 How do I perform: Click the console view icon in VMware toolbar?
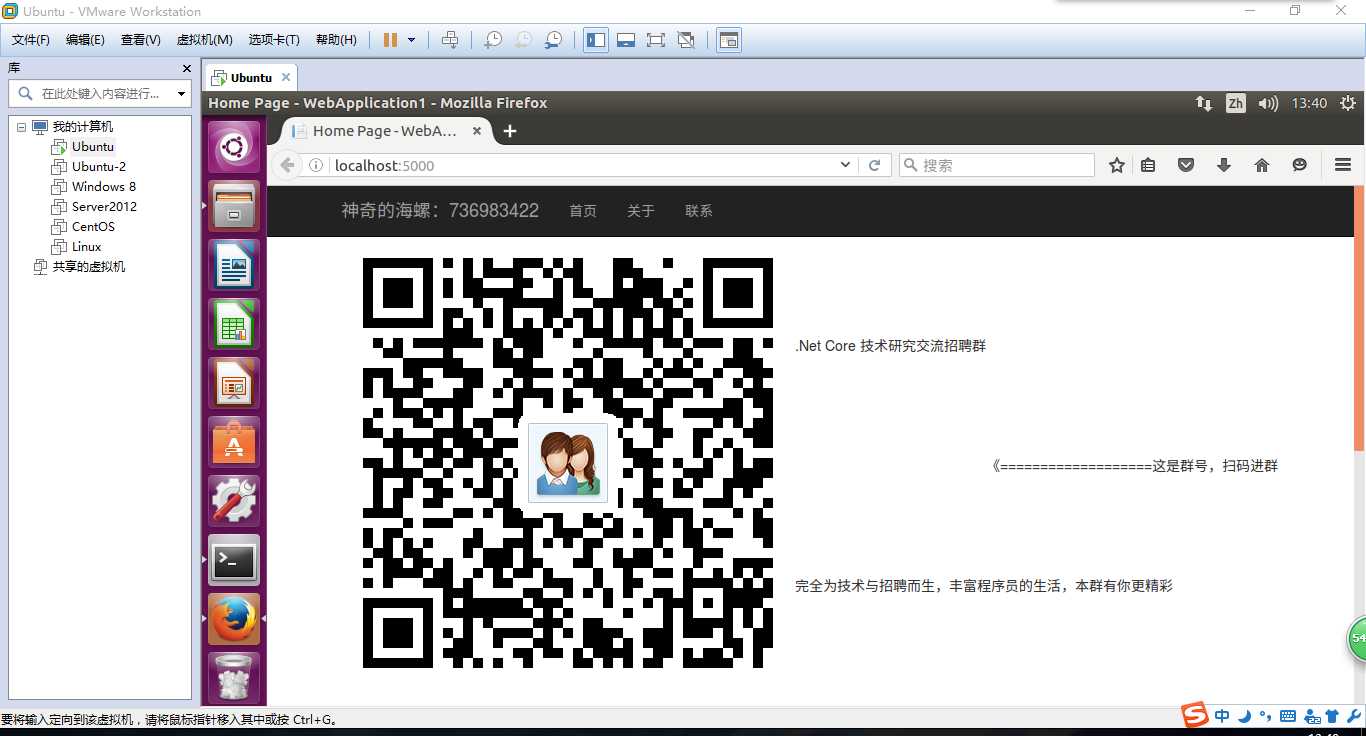point(729,40)
